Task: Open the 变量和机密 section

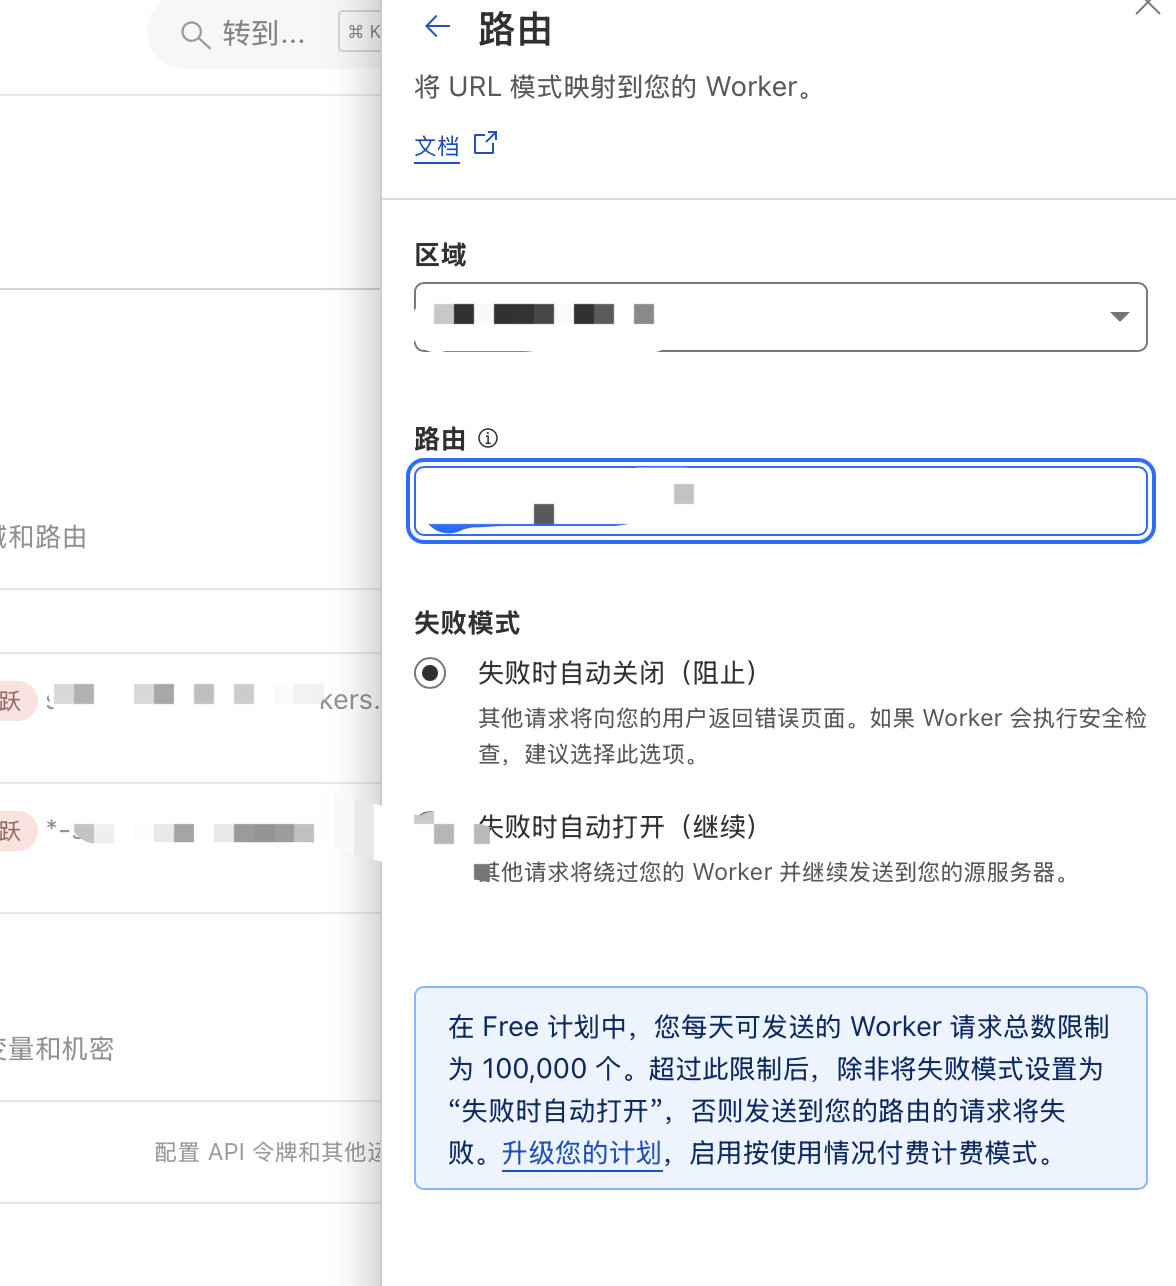Action: pyautogui.click(x=57, y=1049)
